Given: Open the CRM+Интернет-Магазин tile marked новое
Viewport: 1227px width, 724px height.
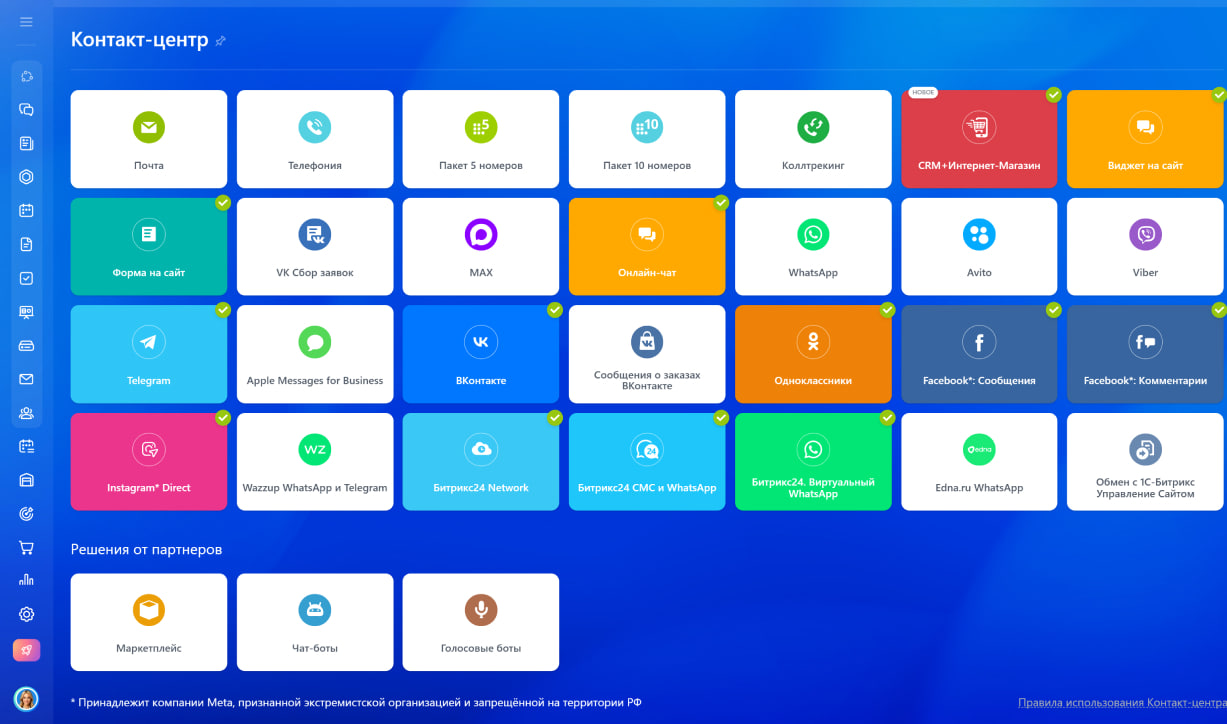Looking at the screenshot, I should pos(979,139).
